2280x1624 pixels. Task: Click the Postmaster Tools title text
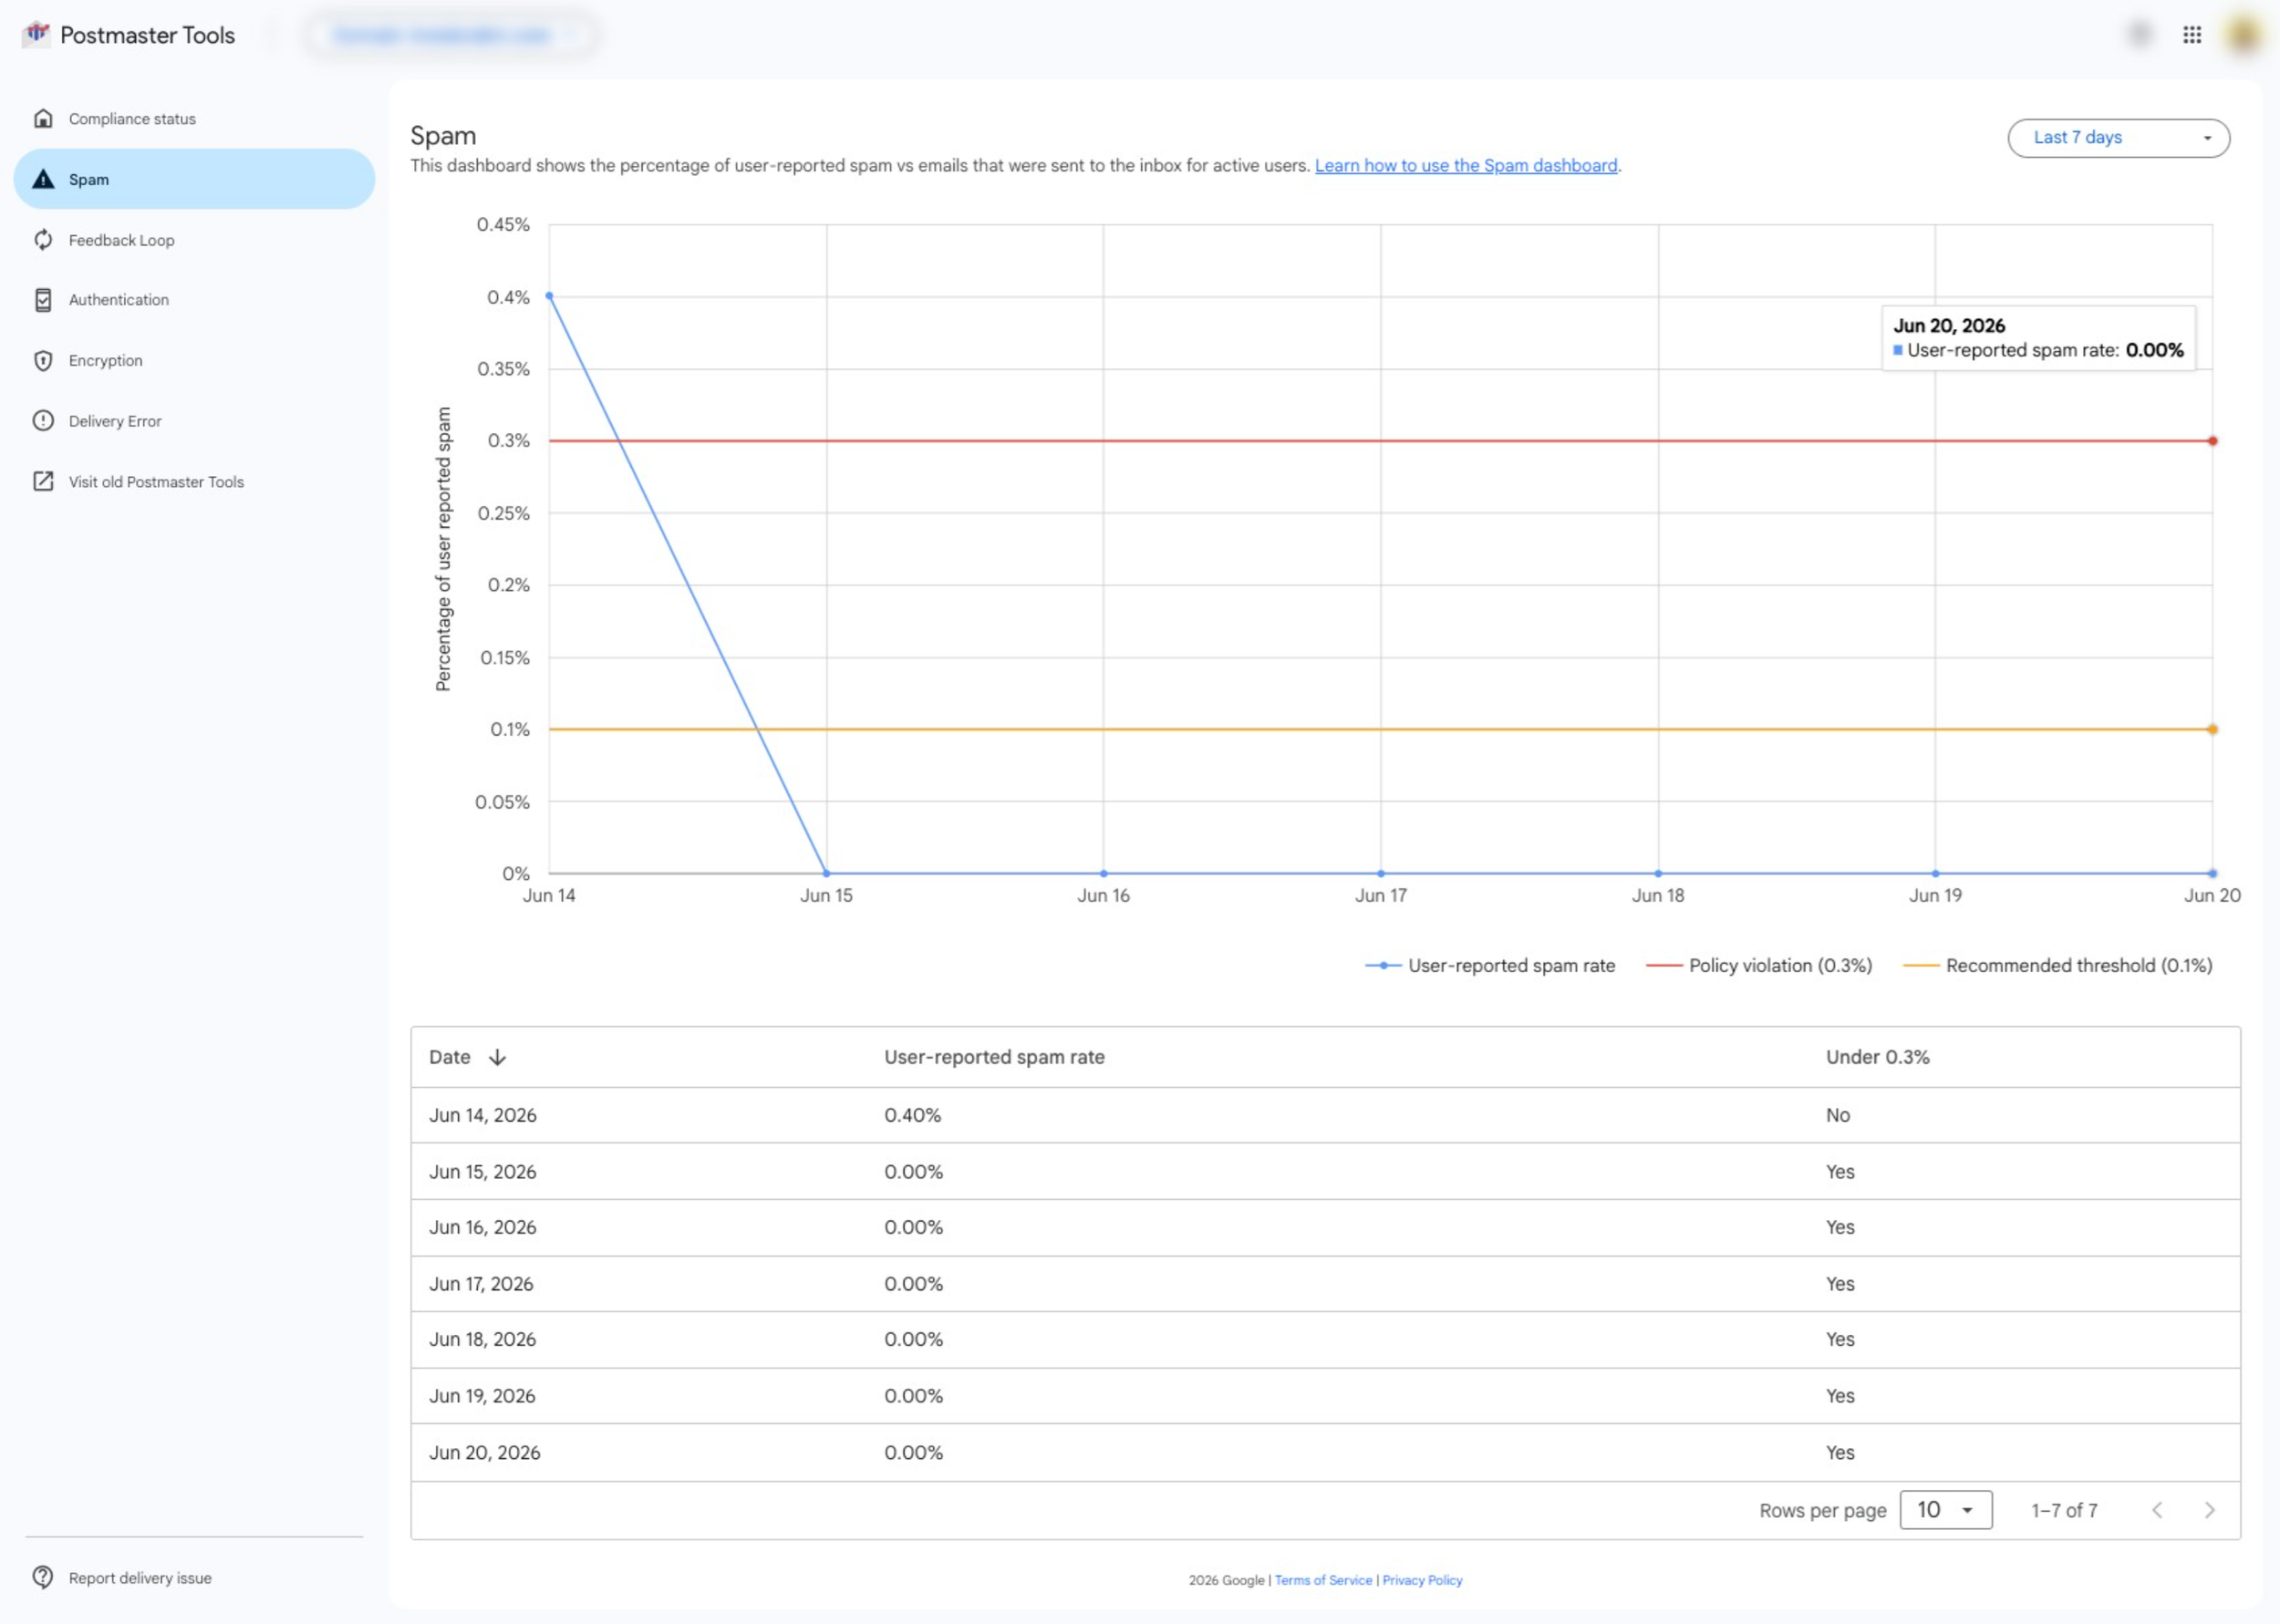coord(148,35)
